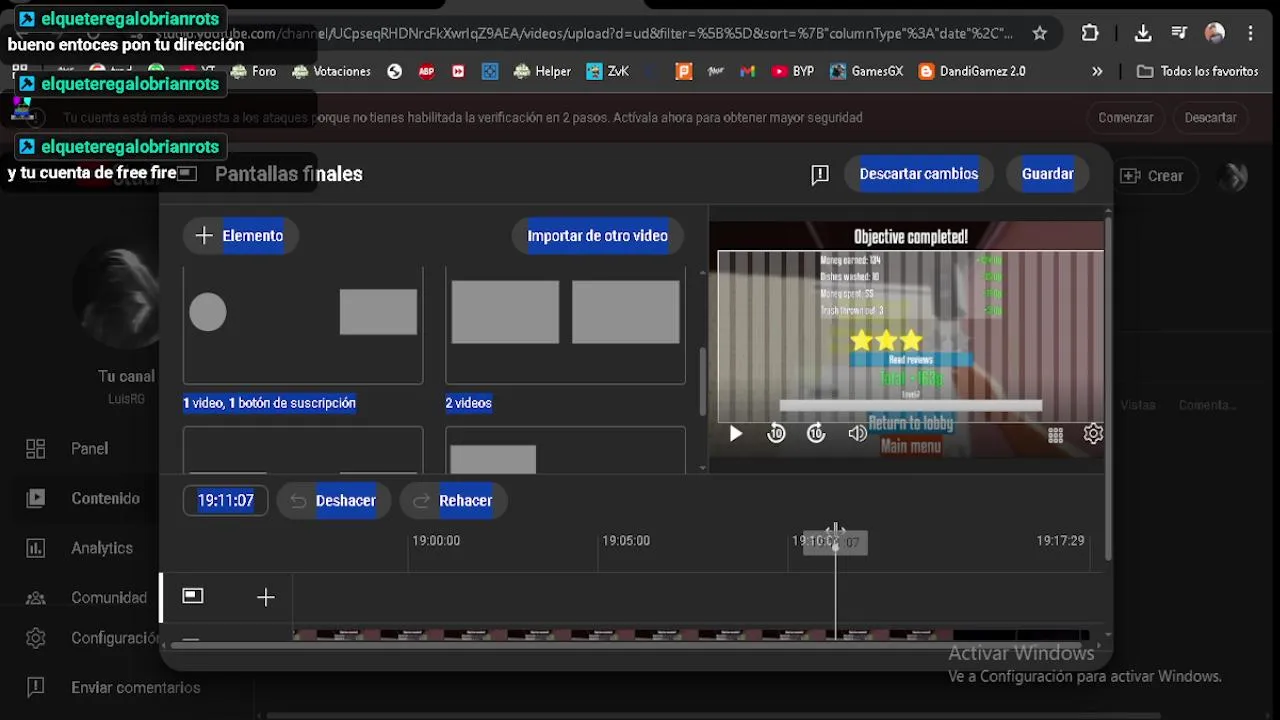Skip forward 10 seconds in preview
Screen dimensions: 1280x720
point(816,434)
